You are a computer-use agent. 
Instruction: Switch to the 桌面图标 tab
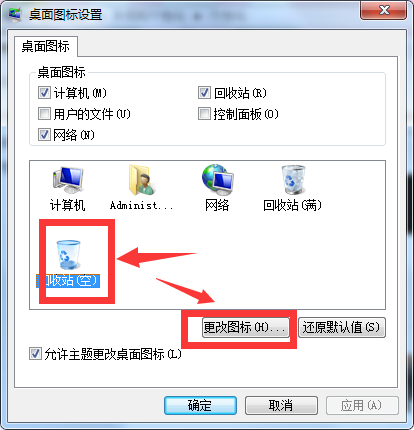pos(46,46)
